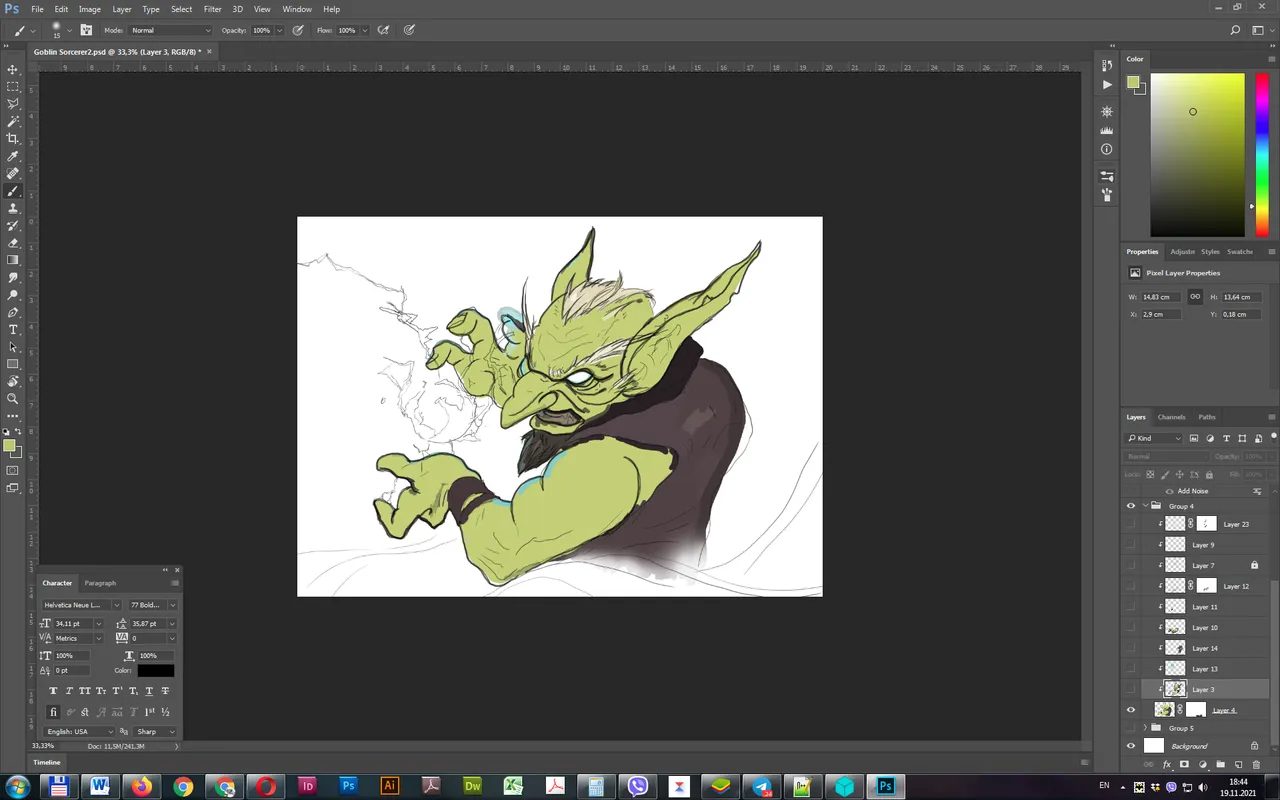Select the Magic Wand tool
This screenshot has height=800, width=1280.
pos(13,121)
